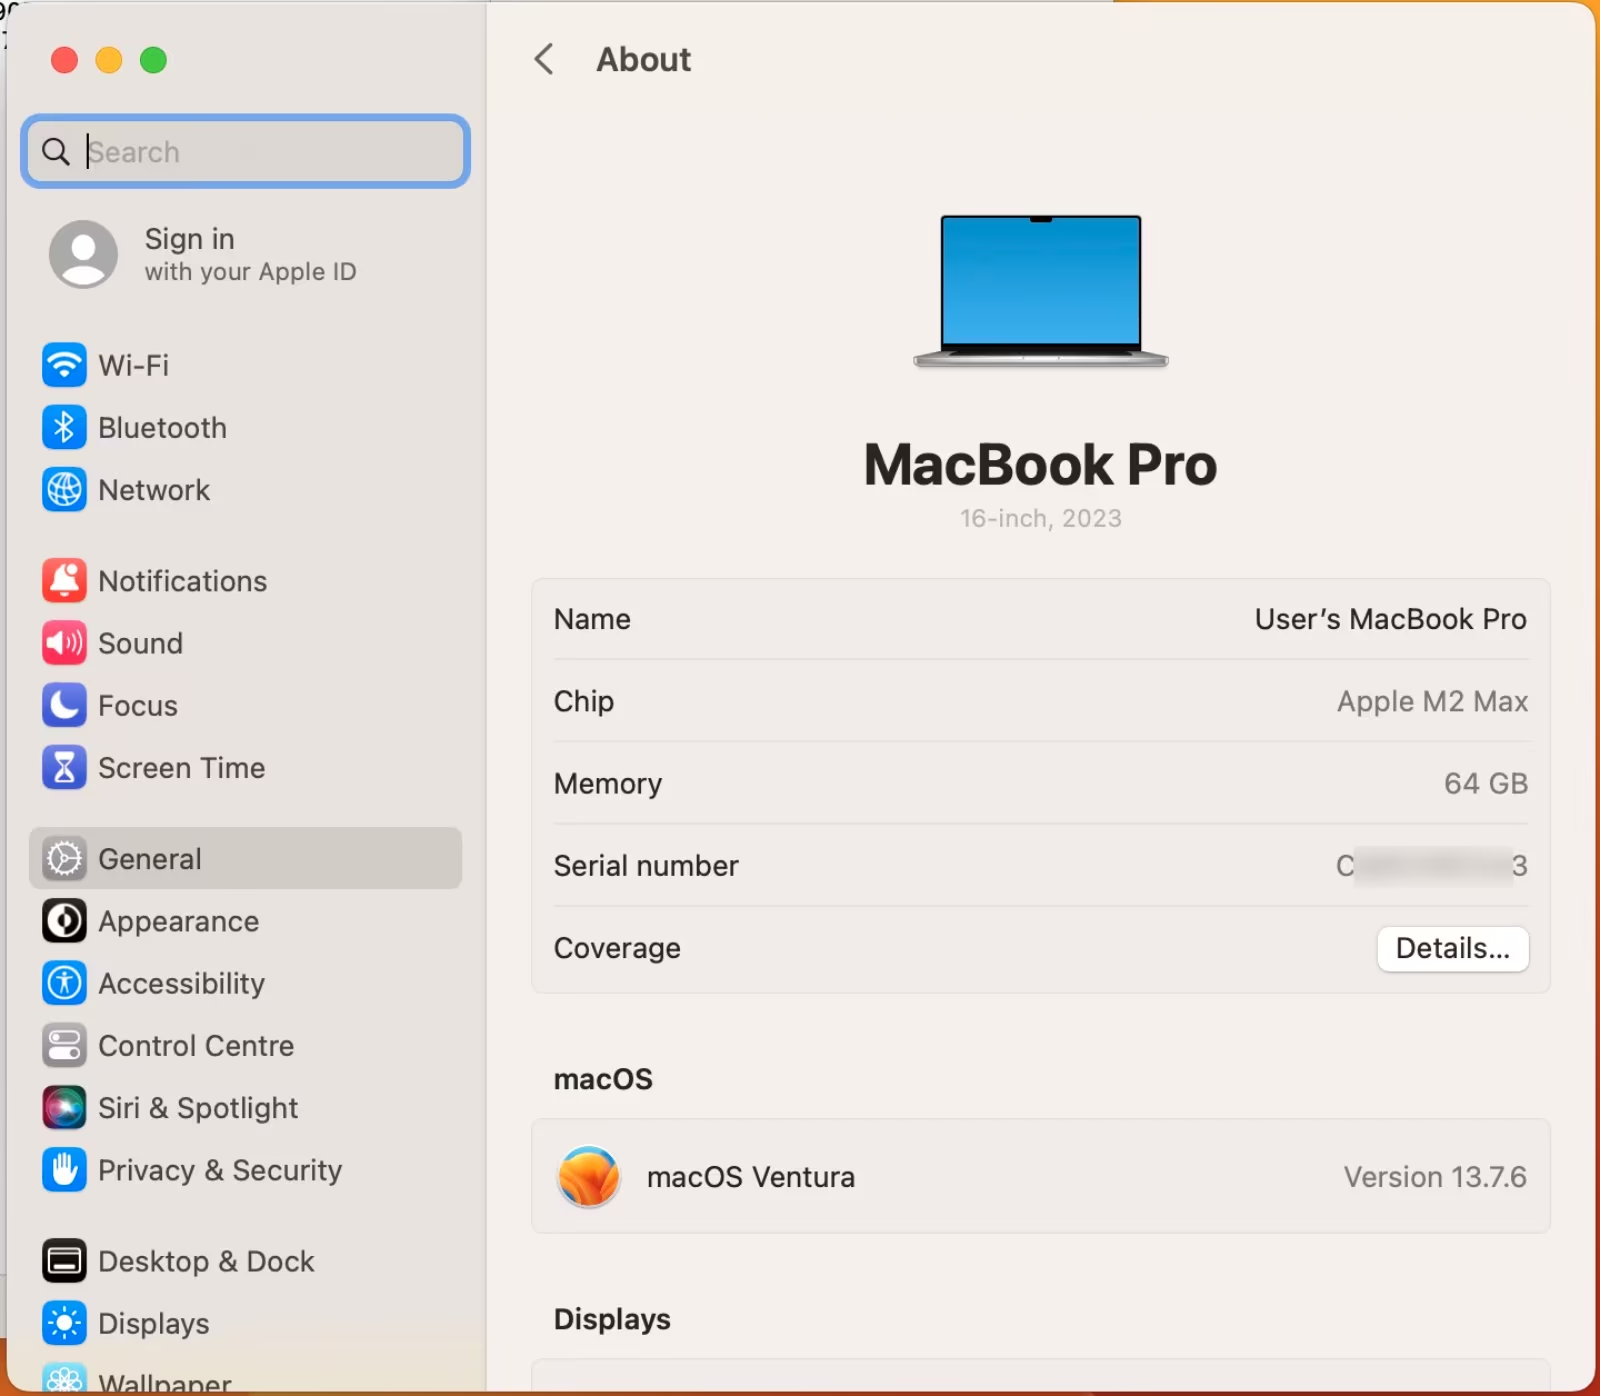Open Displays settings

coord(64,1323)
